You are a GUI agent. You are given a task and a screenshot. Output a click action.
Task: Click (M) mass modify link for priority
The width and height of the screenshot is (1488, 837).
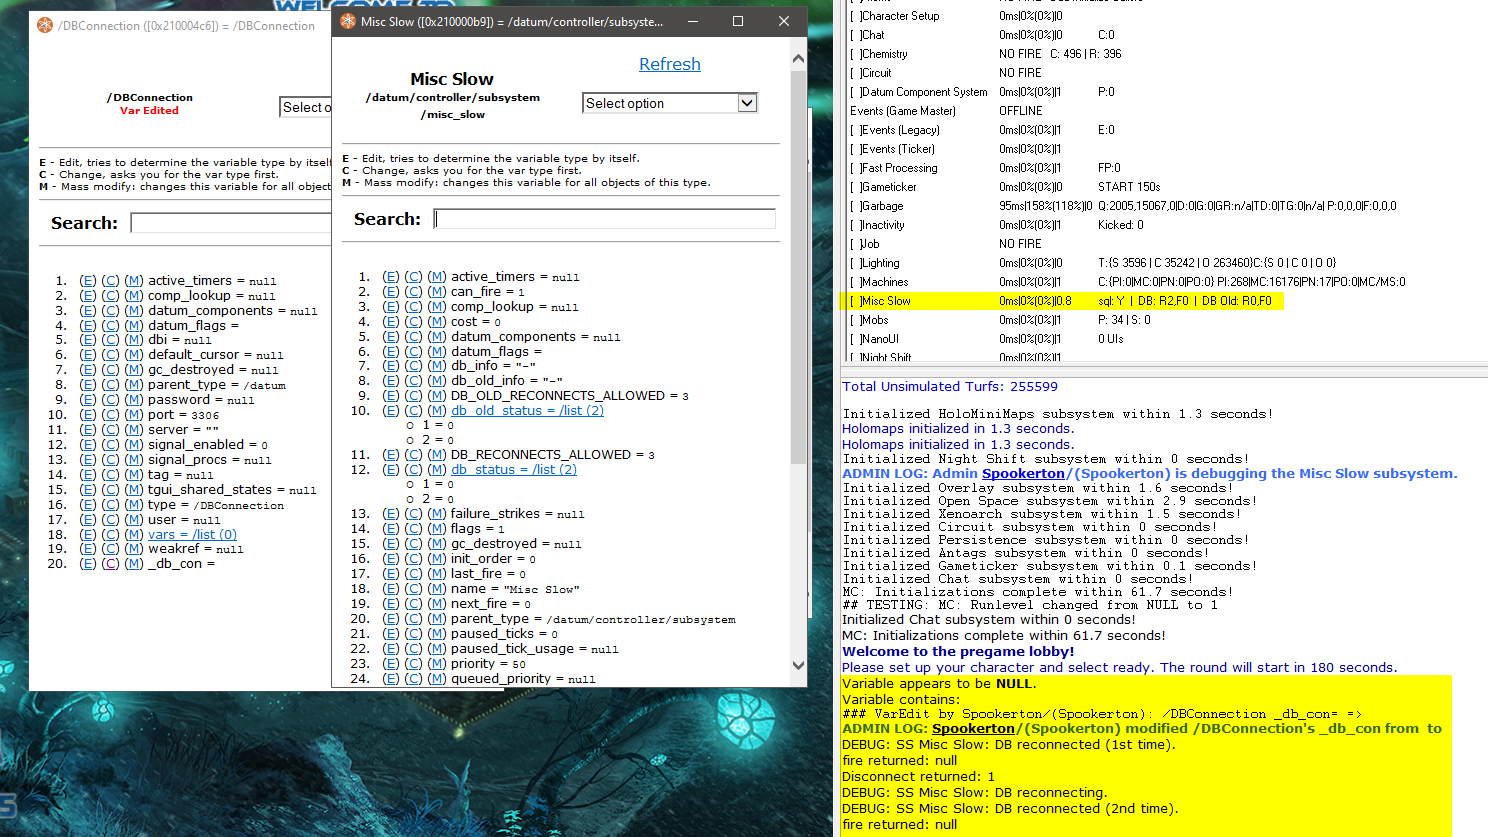[x=437, y=664]
